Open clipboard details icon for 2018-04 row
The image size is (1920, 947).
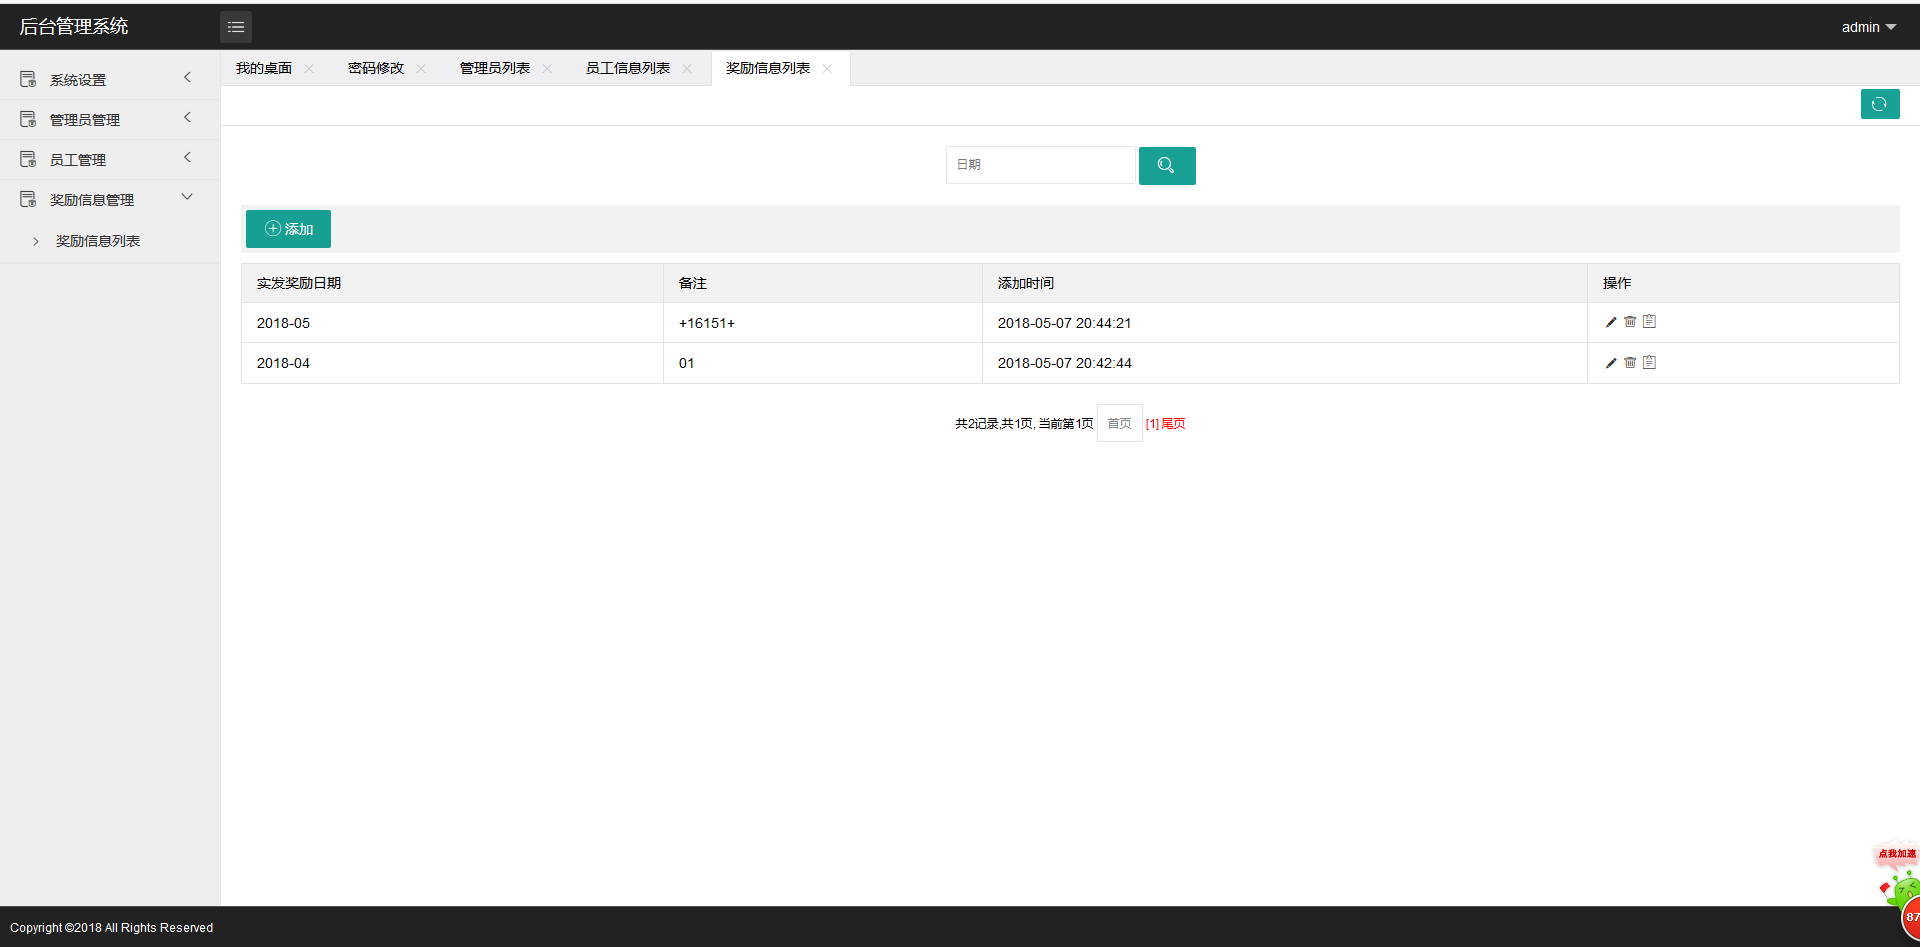click(1650, 363)
